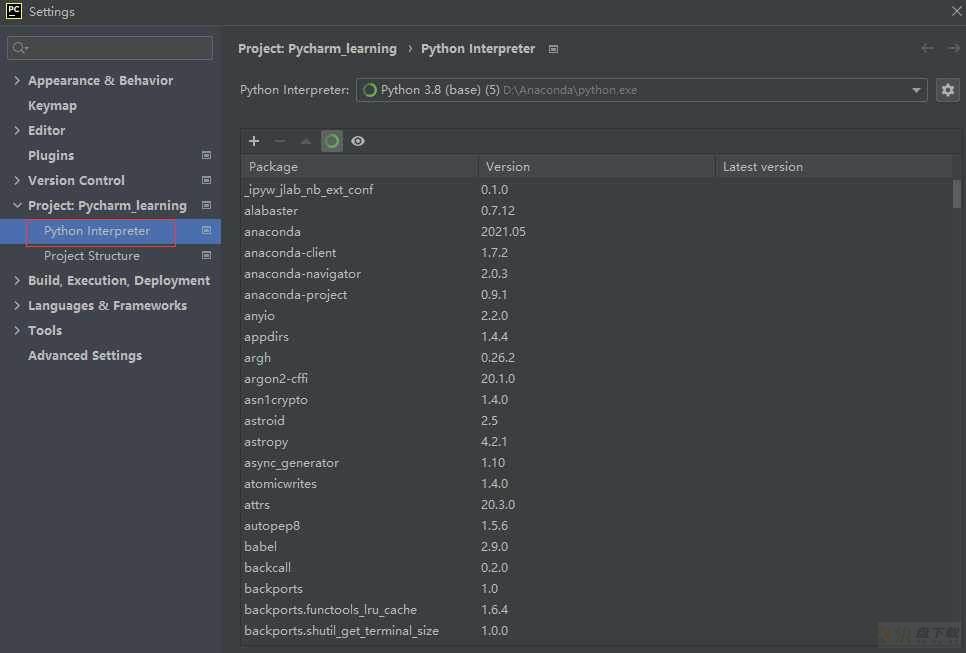Click Project: Pycharm_learning breadcrumb
This screenshot has width=966, height=653.
317,49
